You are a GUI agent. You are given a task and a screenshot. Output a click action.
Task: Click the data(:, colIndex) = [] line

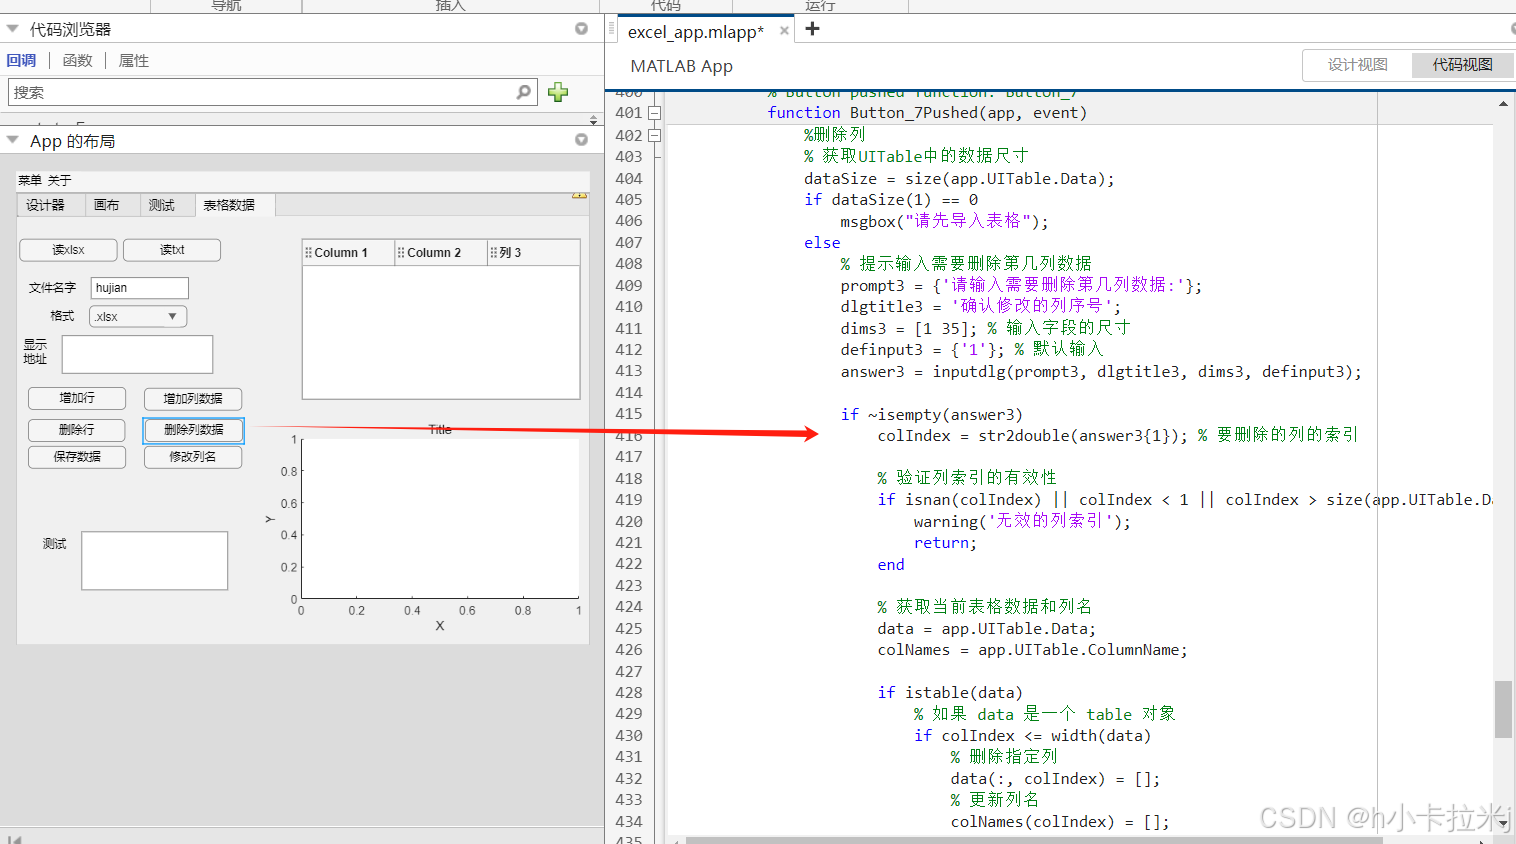[1055, 779]
